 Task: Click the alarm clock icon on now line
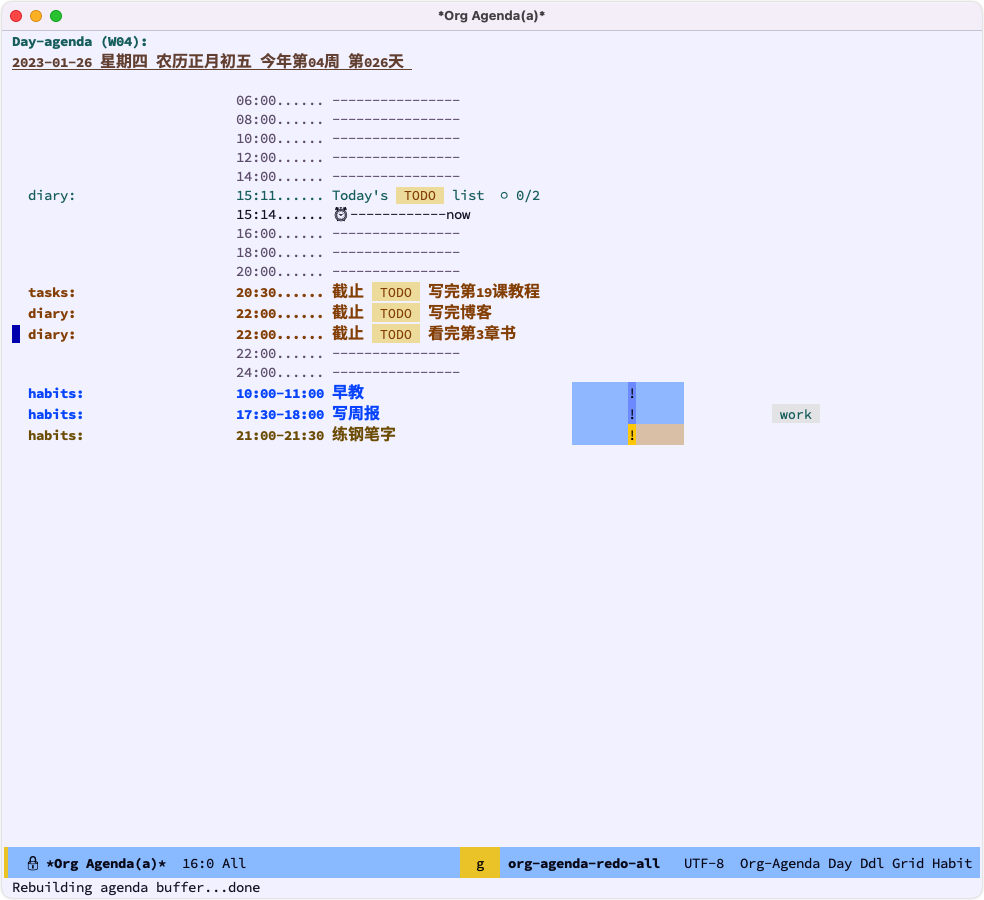coord(341,215)
